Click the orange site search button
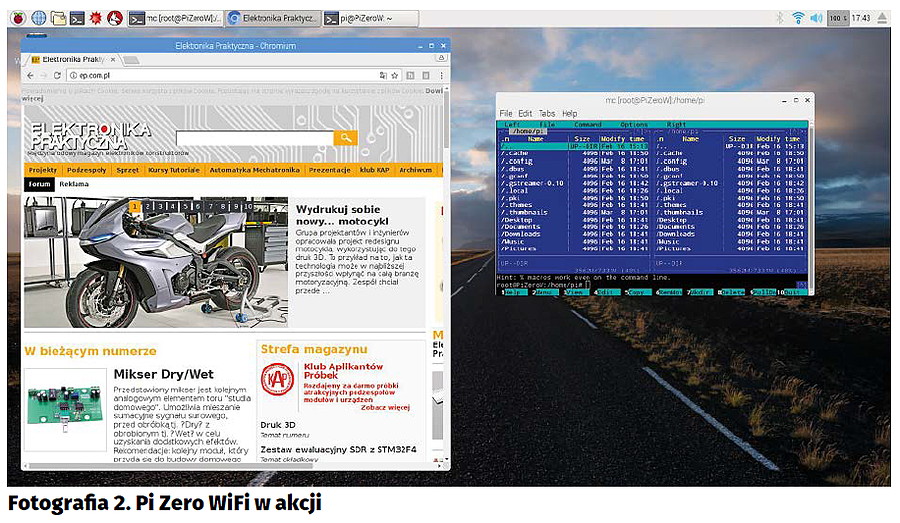The width and height of the screenshot is (900, 523). click(345, 137)
